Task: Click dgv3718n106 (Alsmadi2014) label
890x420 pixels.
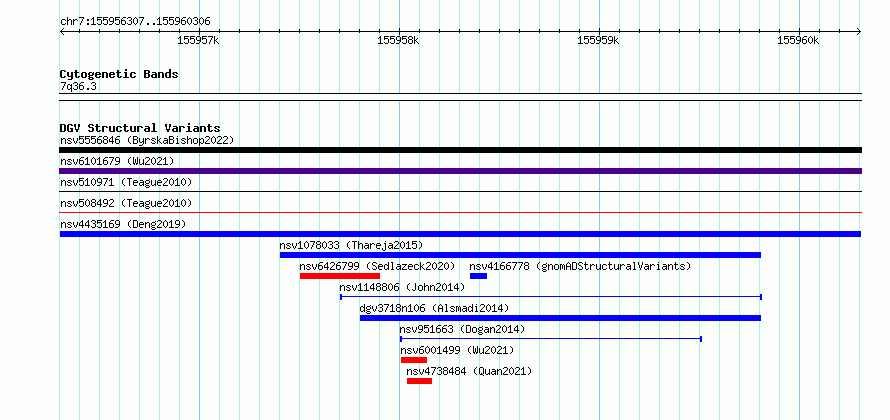Action: tap(434, 308)
